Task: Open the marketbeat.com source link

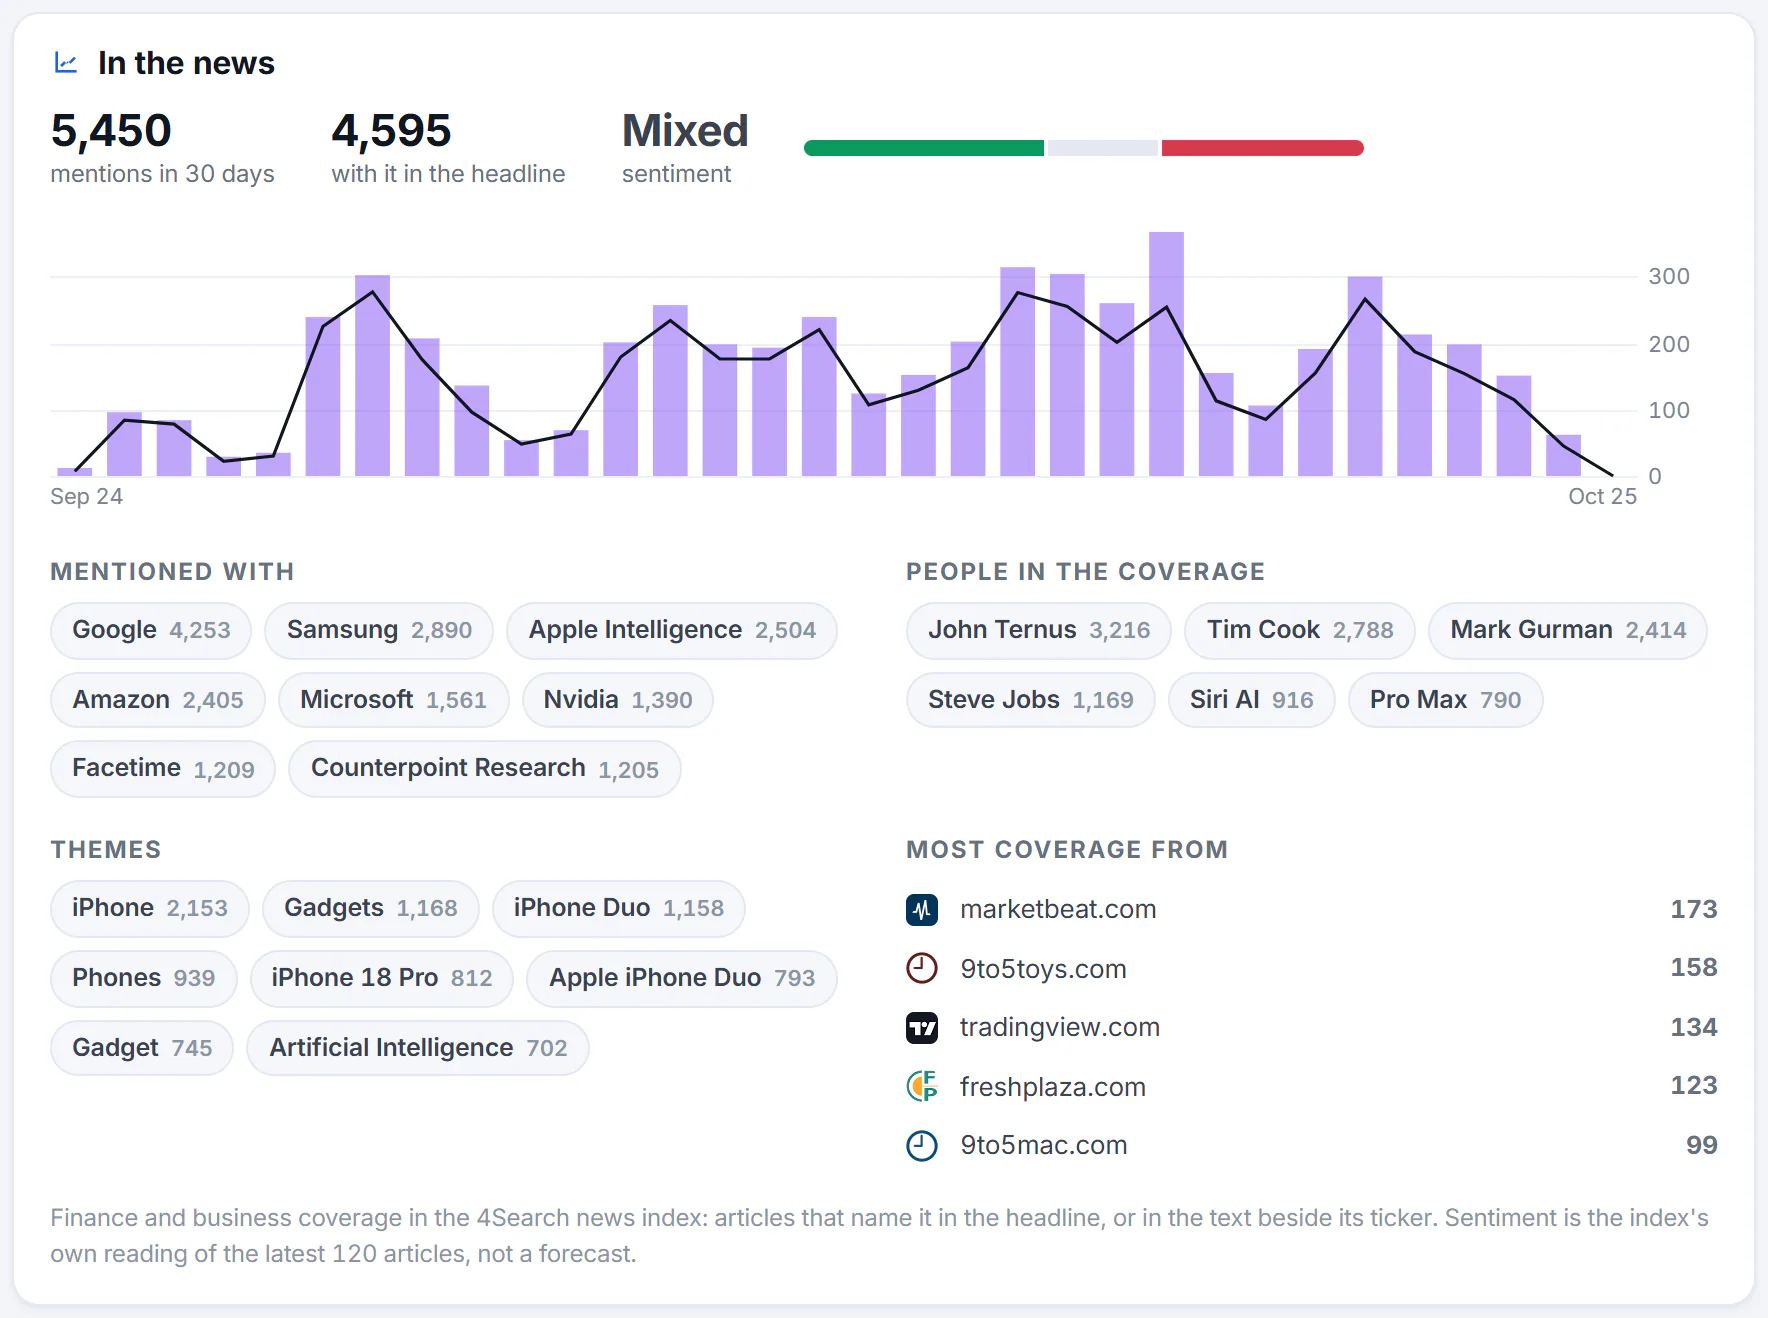Action: pyautogui.click(x=1058, y=909)
